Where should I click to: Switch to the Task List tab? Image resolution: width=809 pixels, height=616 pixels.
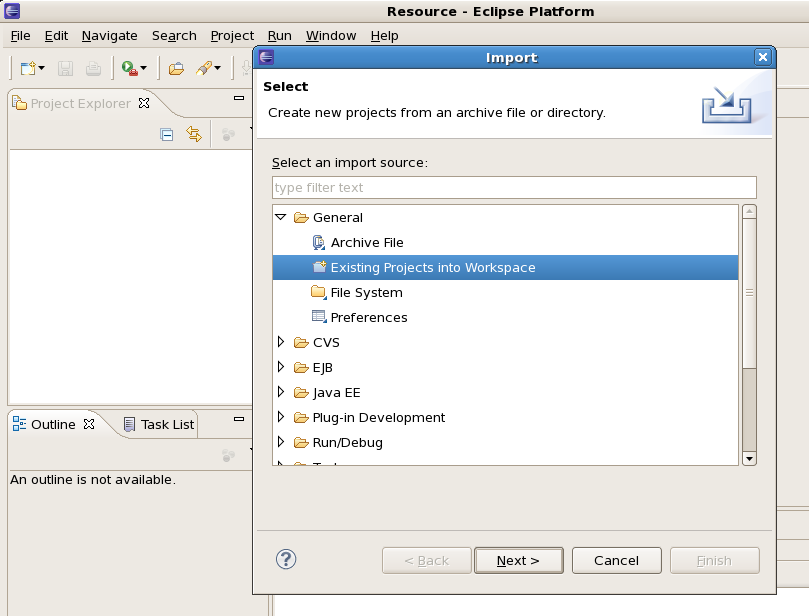[x=158, y=424]
